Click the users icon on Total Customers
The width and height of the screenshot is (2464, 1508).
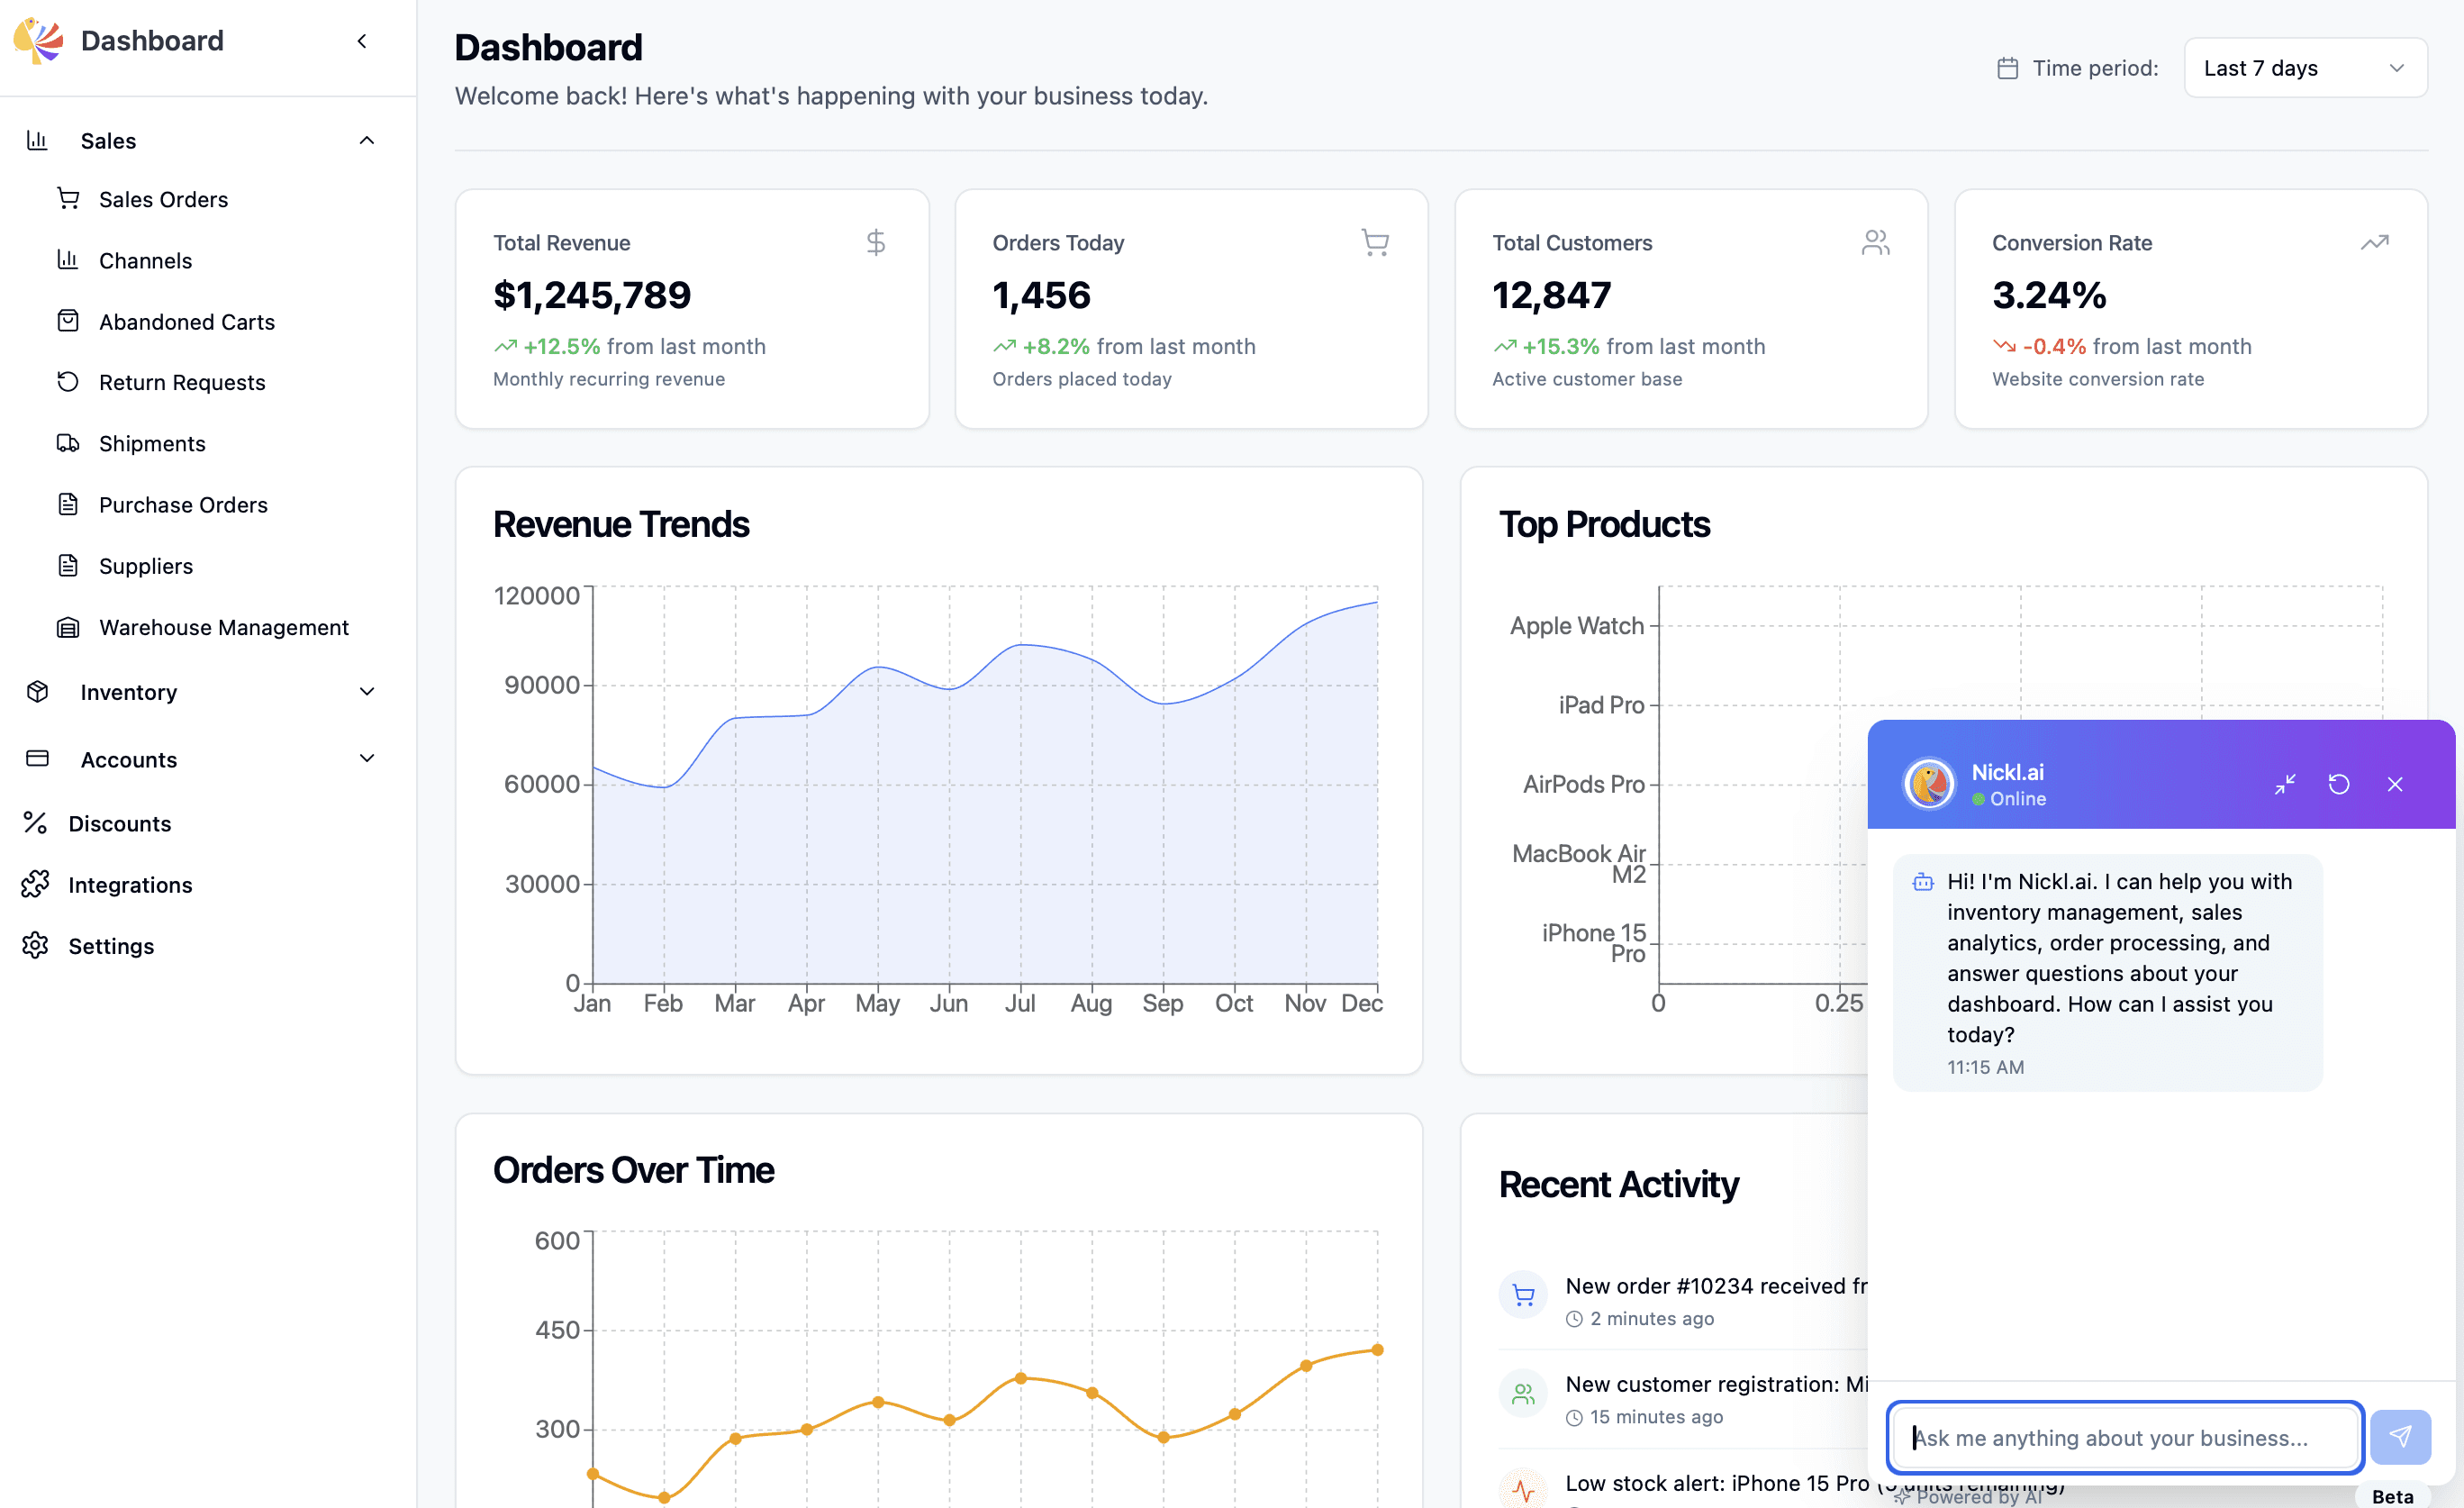[1875, 243]
